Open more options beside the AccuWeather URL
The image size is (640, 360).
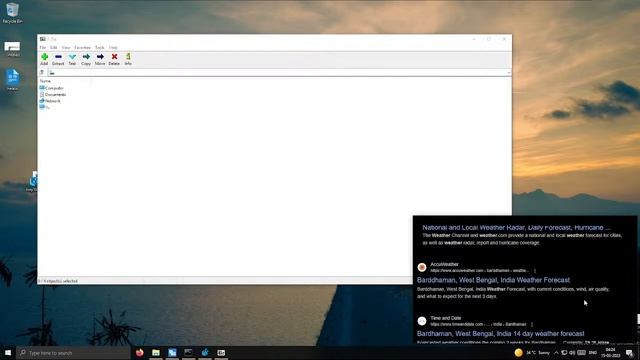535,271
